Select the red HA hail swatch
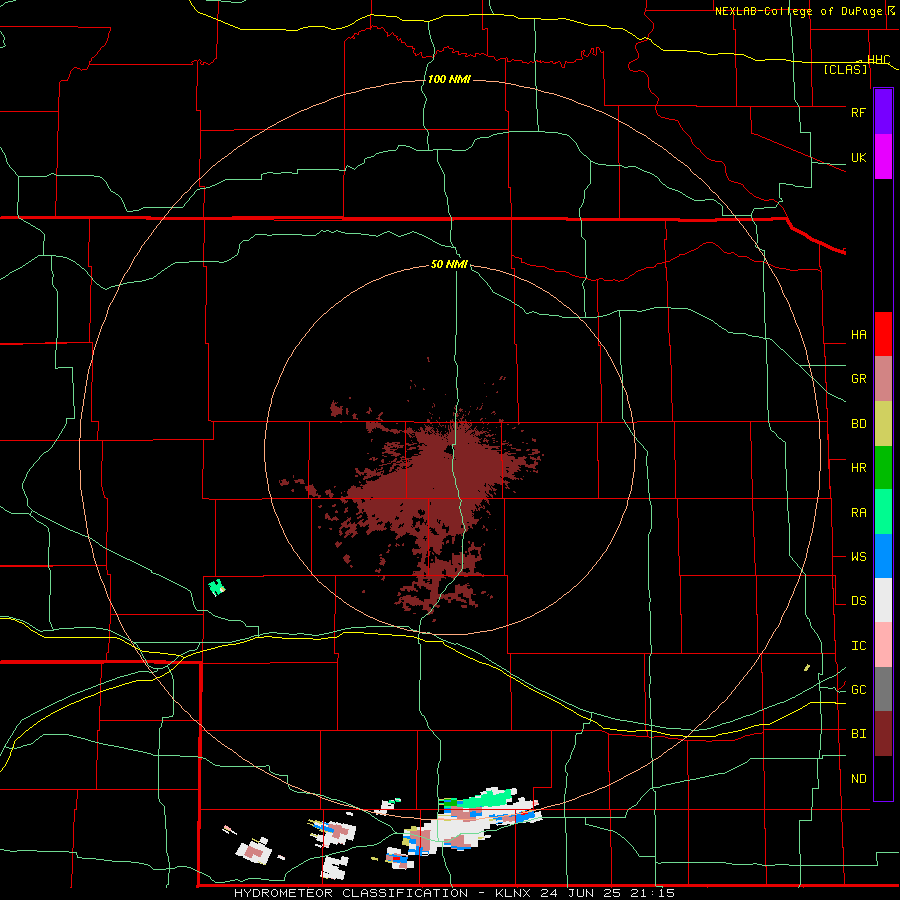The height and width of the screenshot is (900, 900). click(x=883, y=334)
